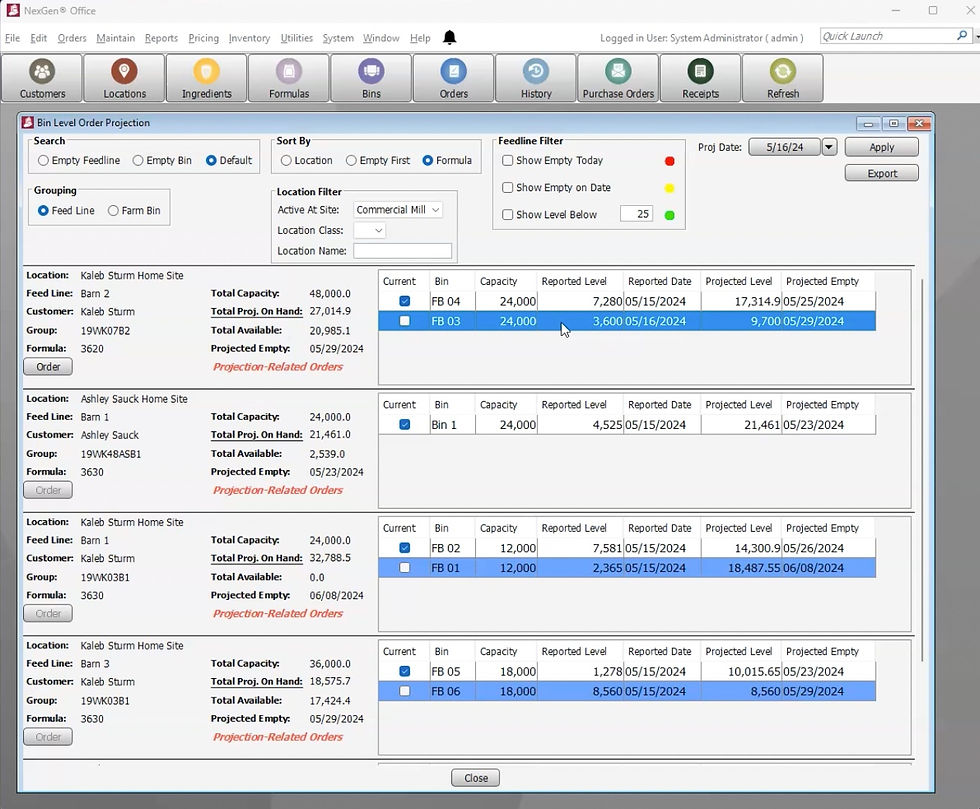
Task: Open the Inventory menu
Action: point(249,38)
